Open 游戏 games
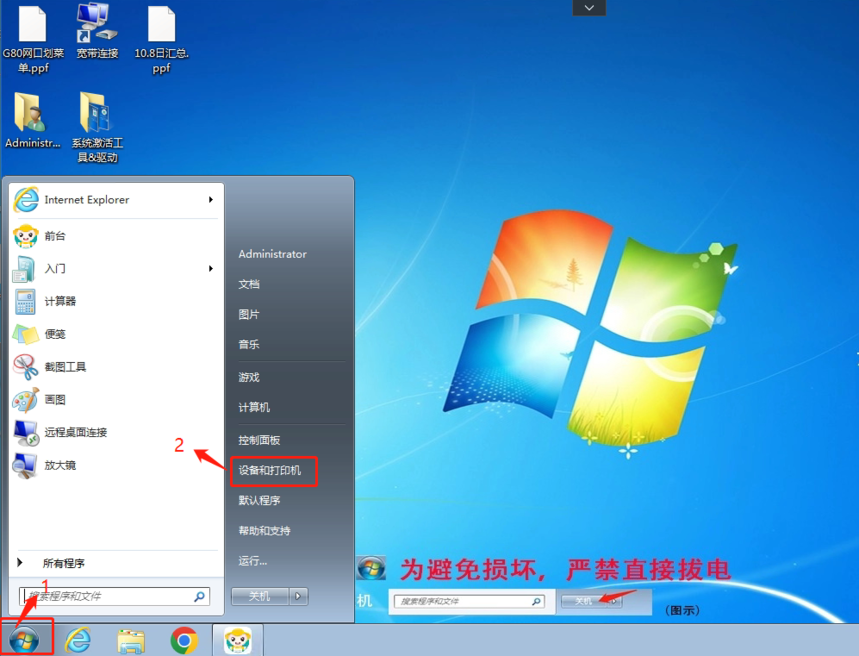The width and height of the screenshot is (859, 656). coord(249,378)
